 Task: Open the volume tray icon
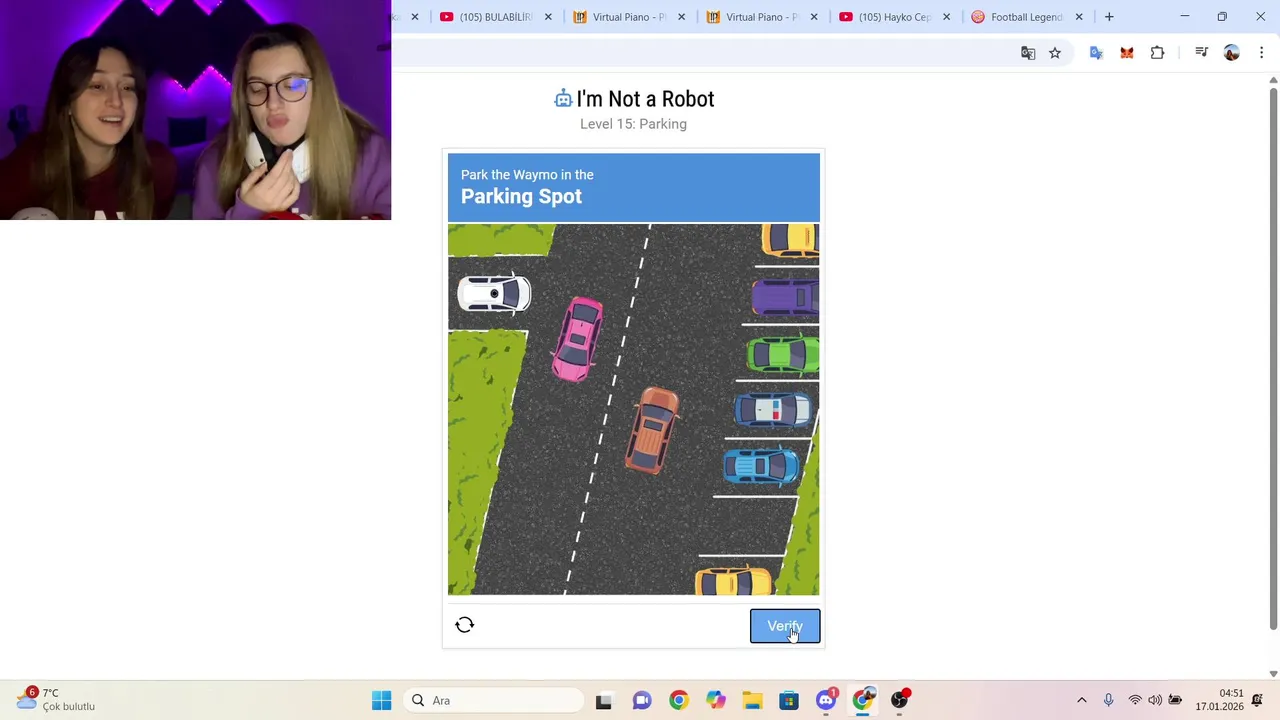[x=1155, y=700]
